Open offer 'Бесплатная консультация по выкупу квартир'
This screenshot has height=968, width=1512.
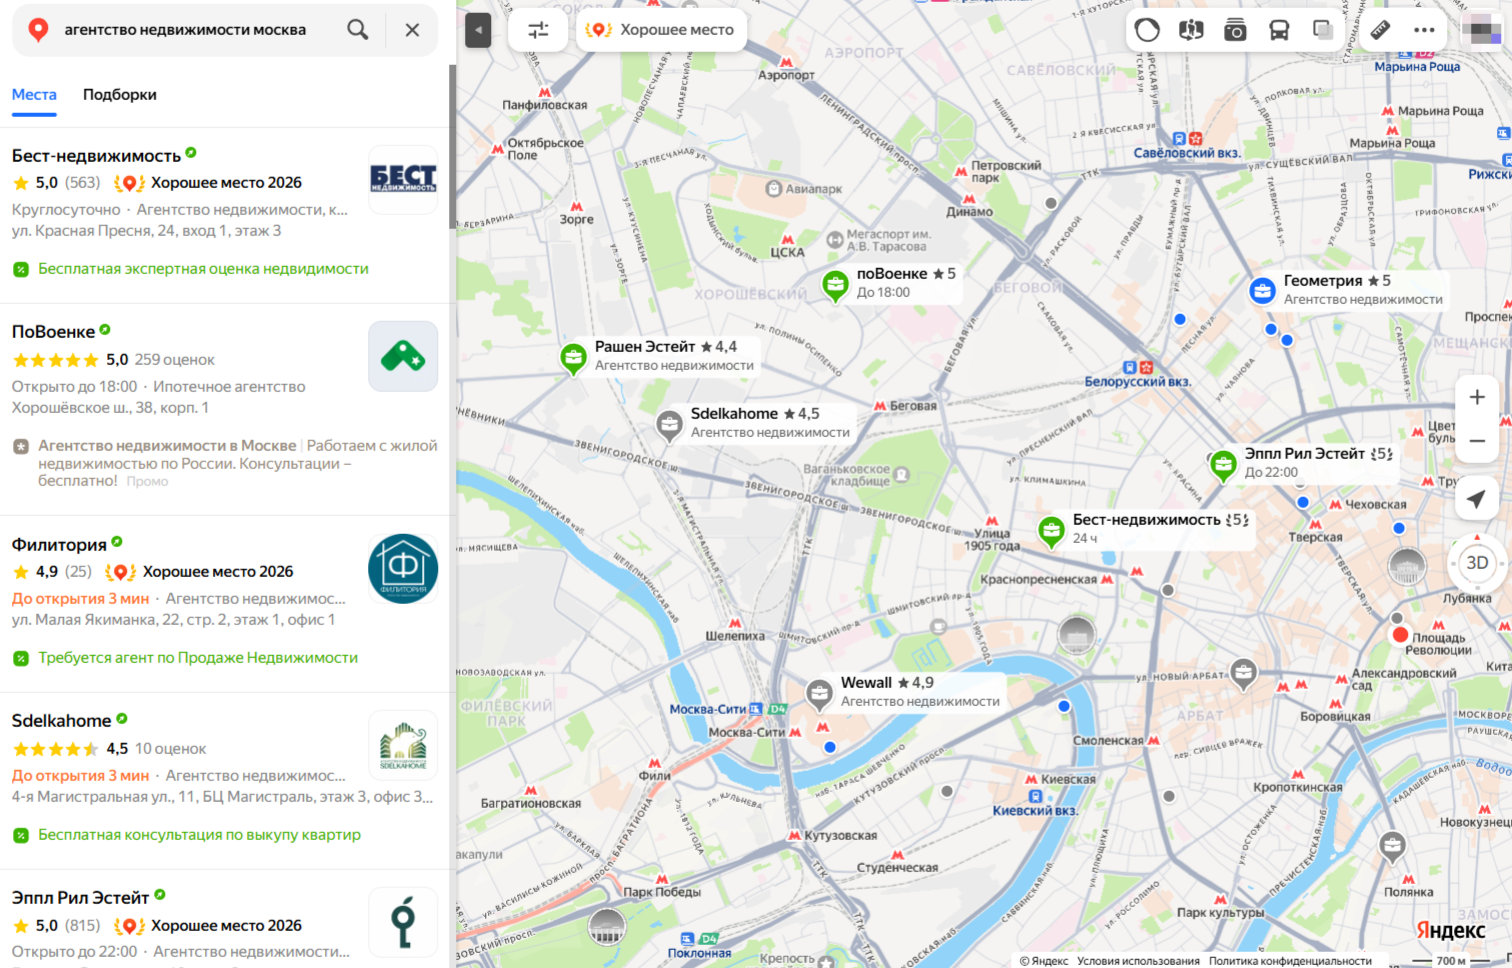199,835
